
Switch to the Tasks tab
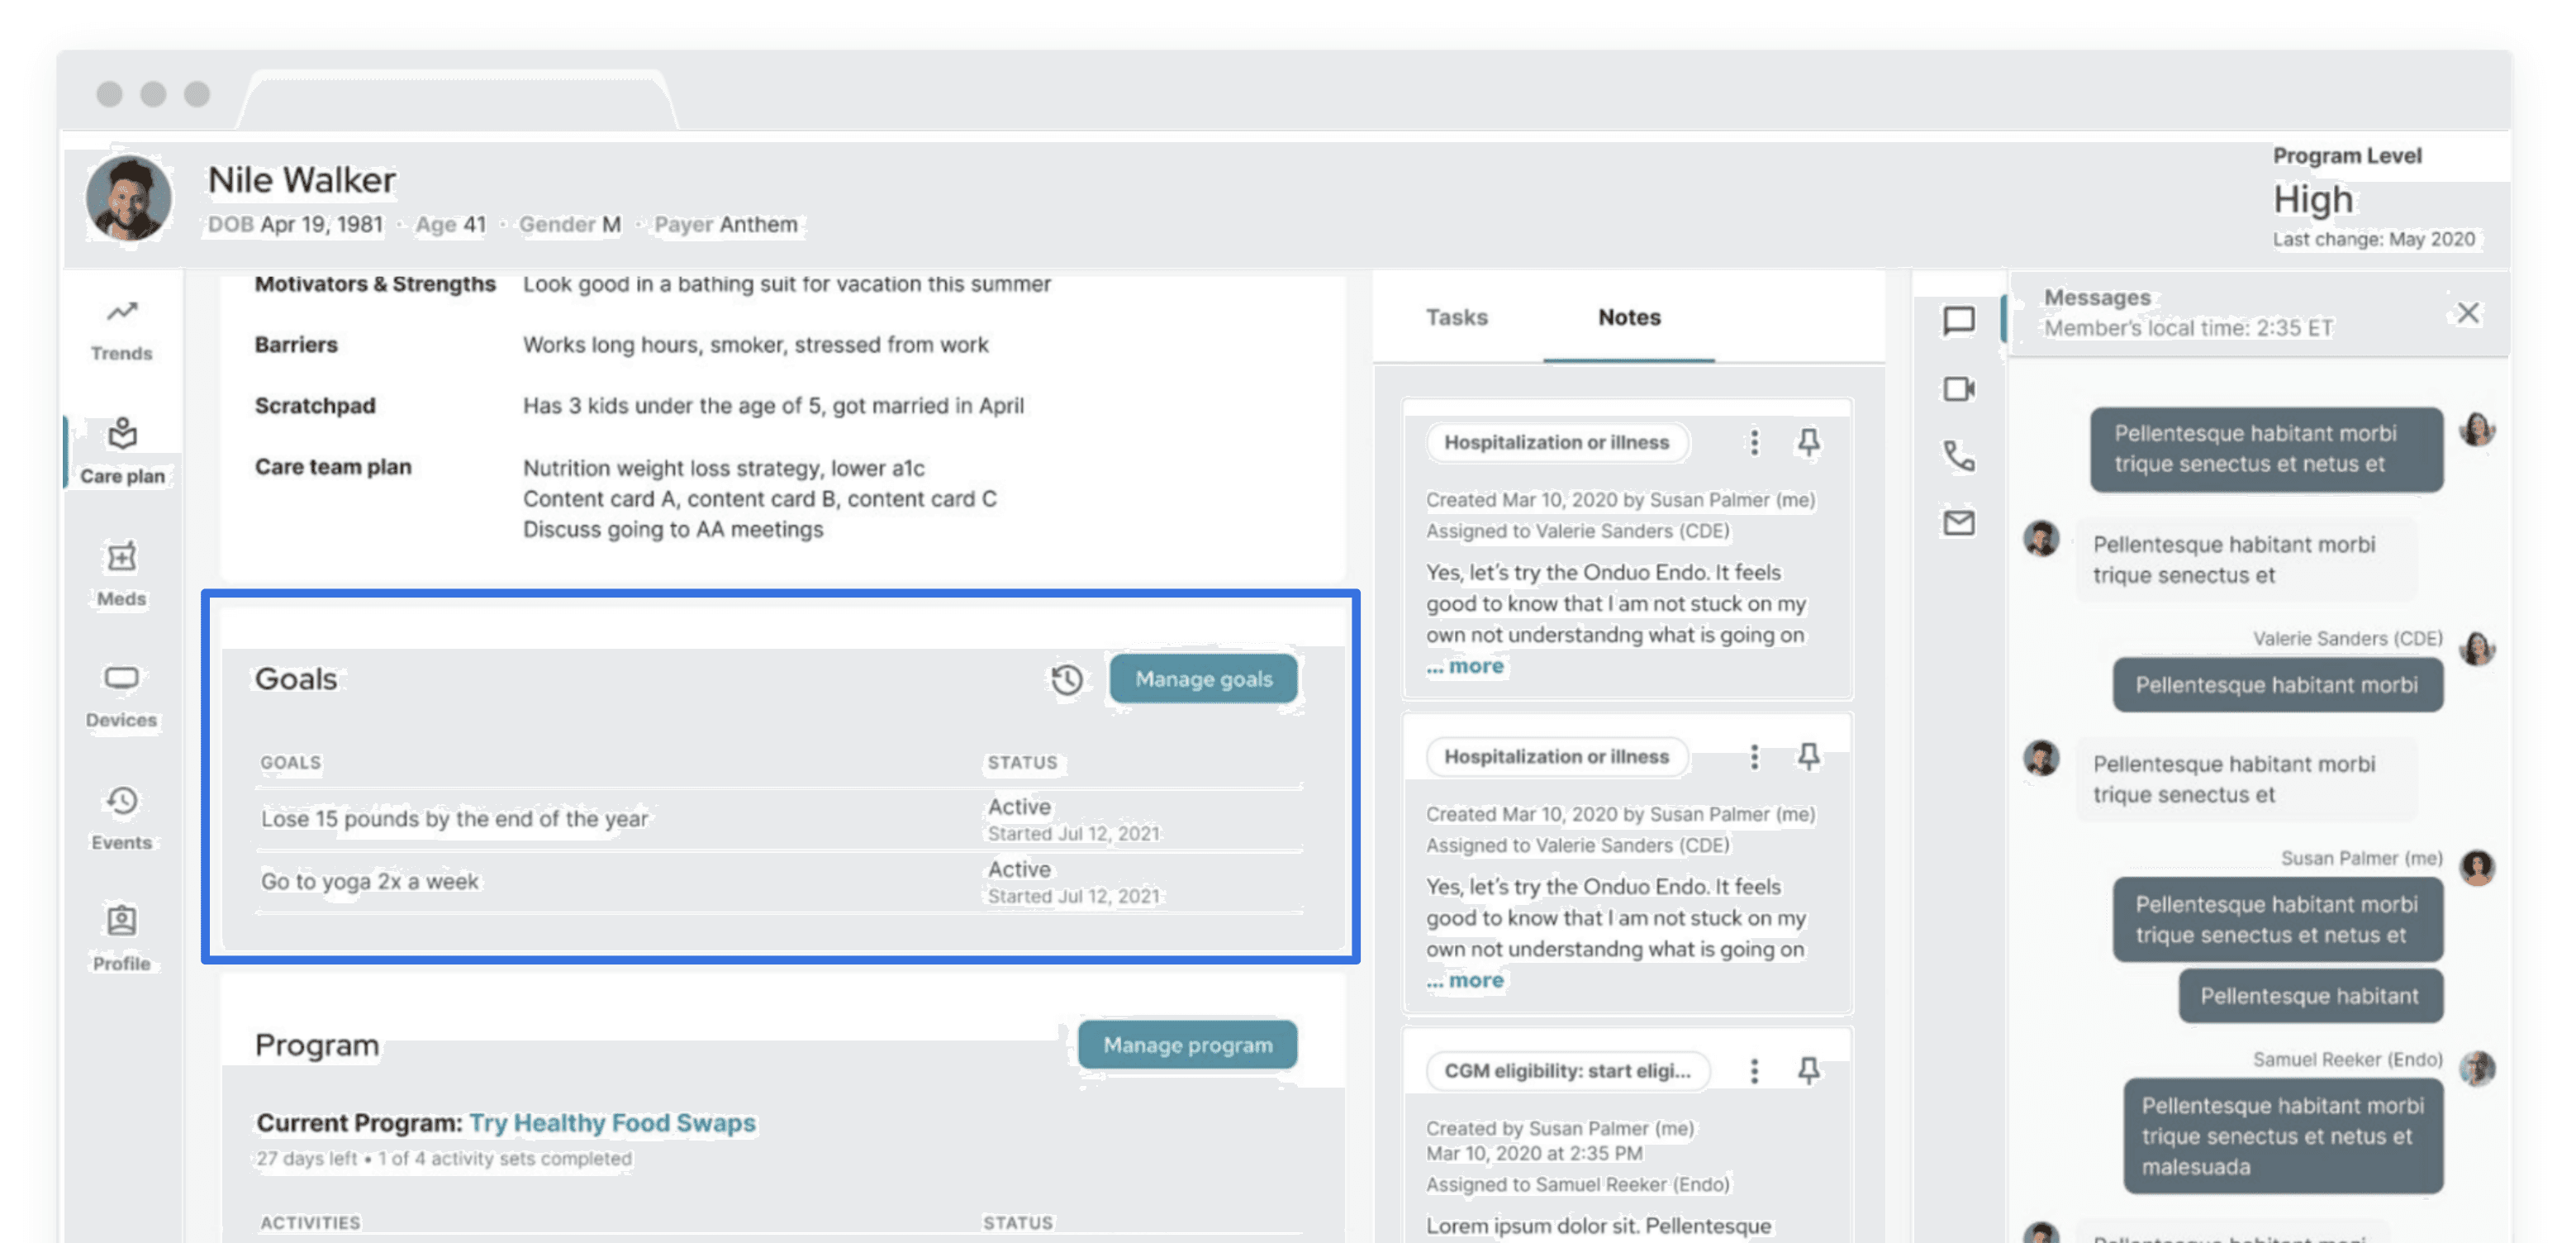click(1456, 317)
